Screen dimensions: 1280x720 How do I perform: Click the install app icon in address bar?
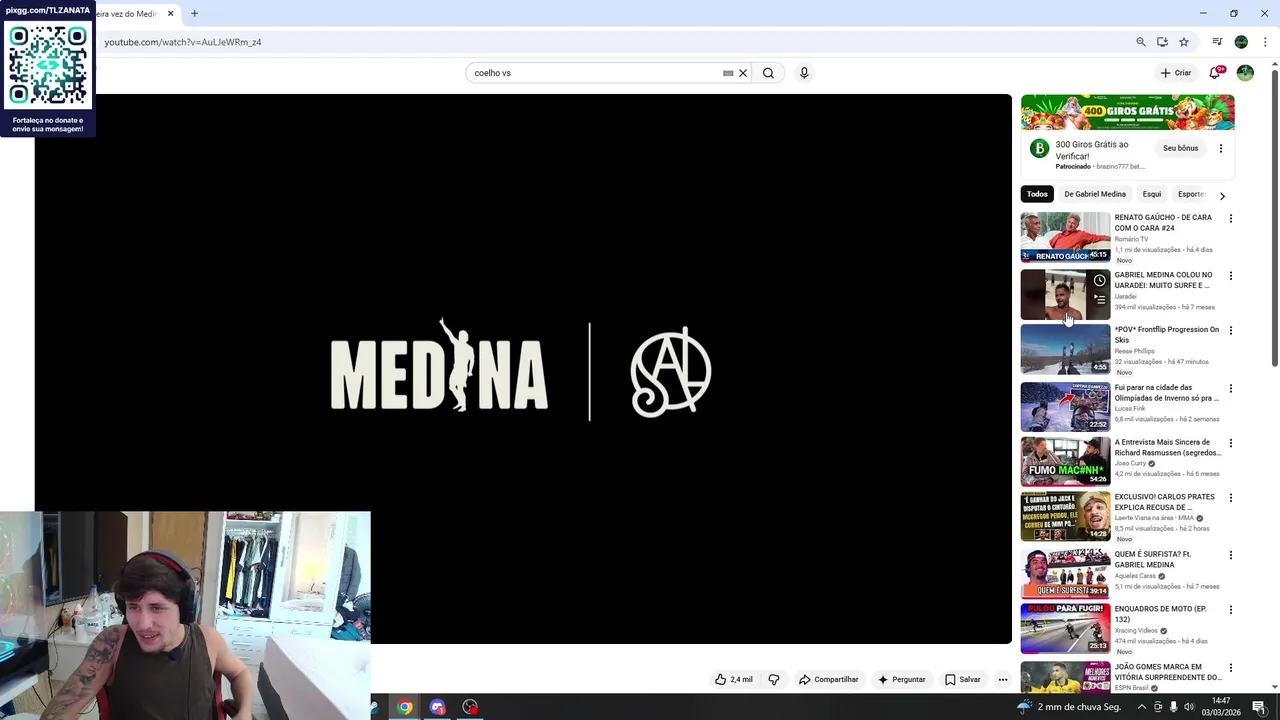tap(1162, 42)
